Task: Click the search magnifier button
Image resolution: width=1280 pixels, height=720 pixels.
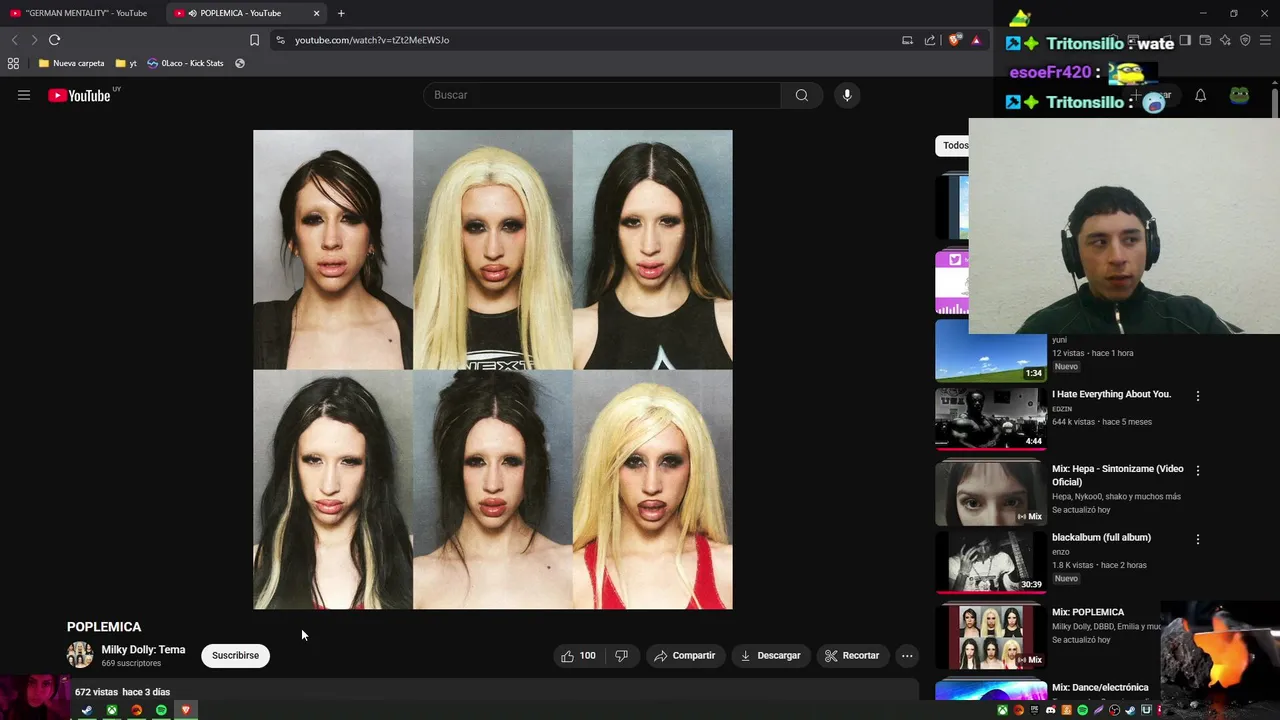Action: click(x=802, y=95)
